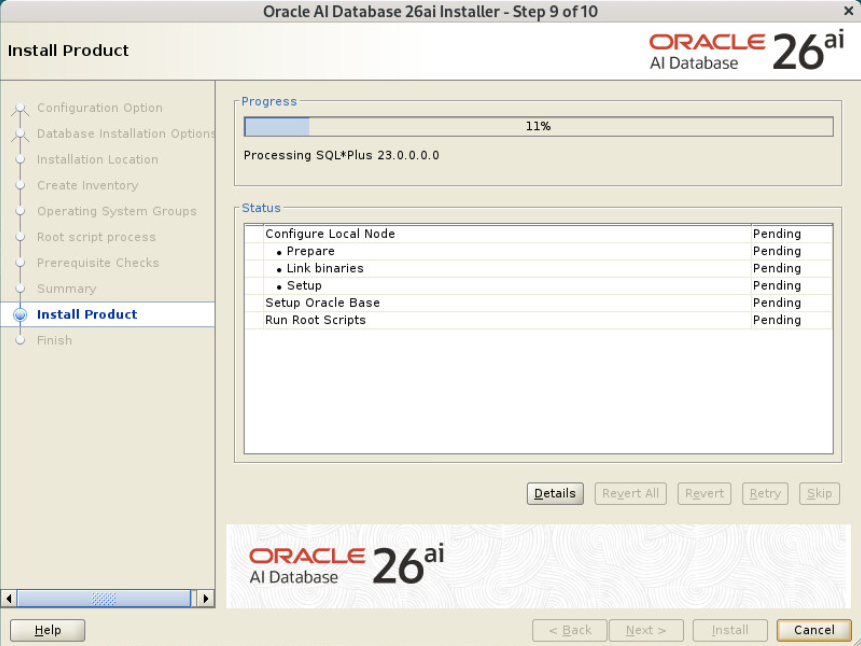Select the Install Product step

click(x=87, y=314)
